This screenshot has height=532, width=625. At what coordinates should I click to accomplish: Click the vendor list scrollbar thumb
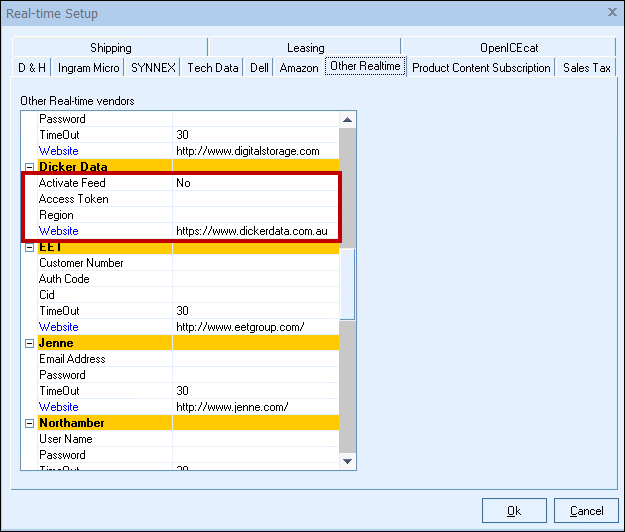(x=348, y=284)
